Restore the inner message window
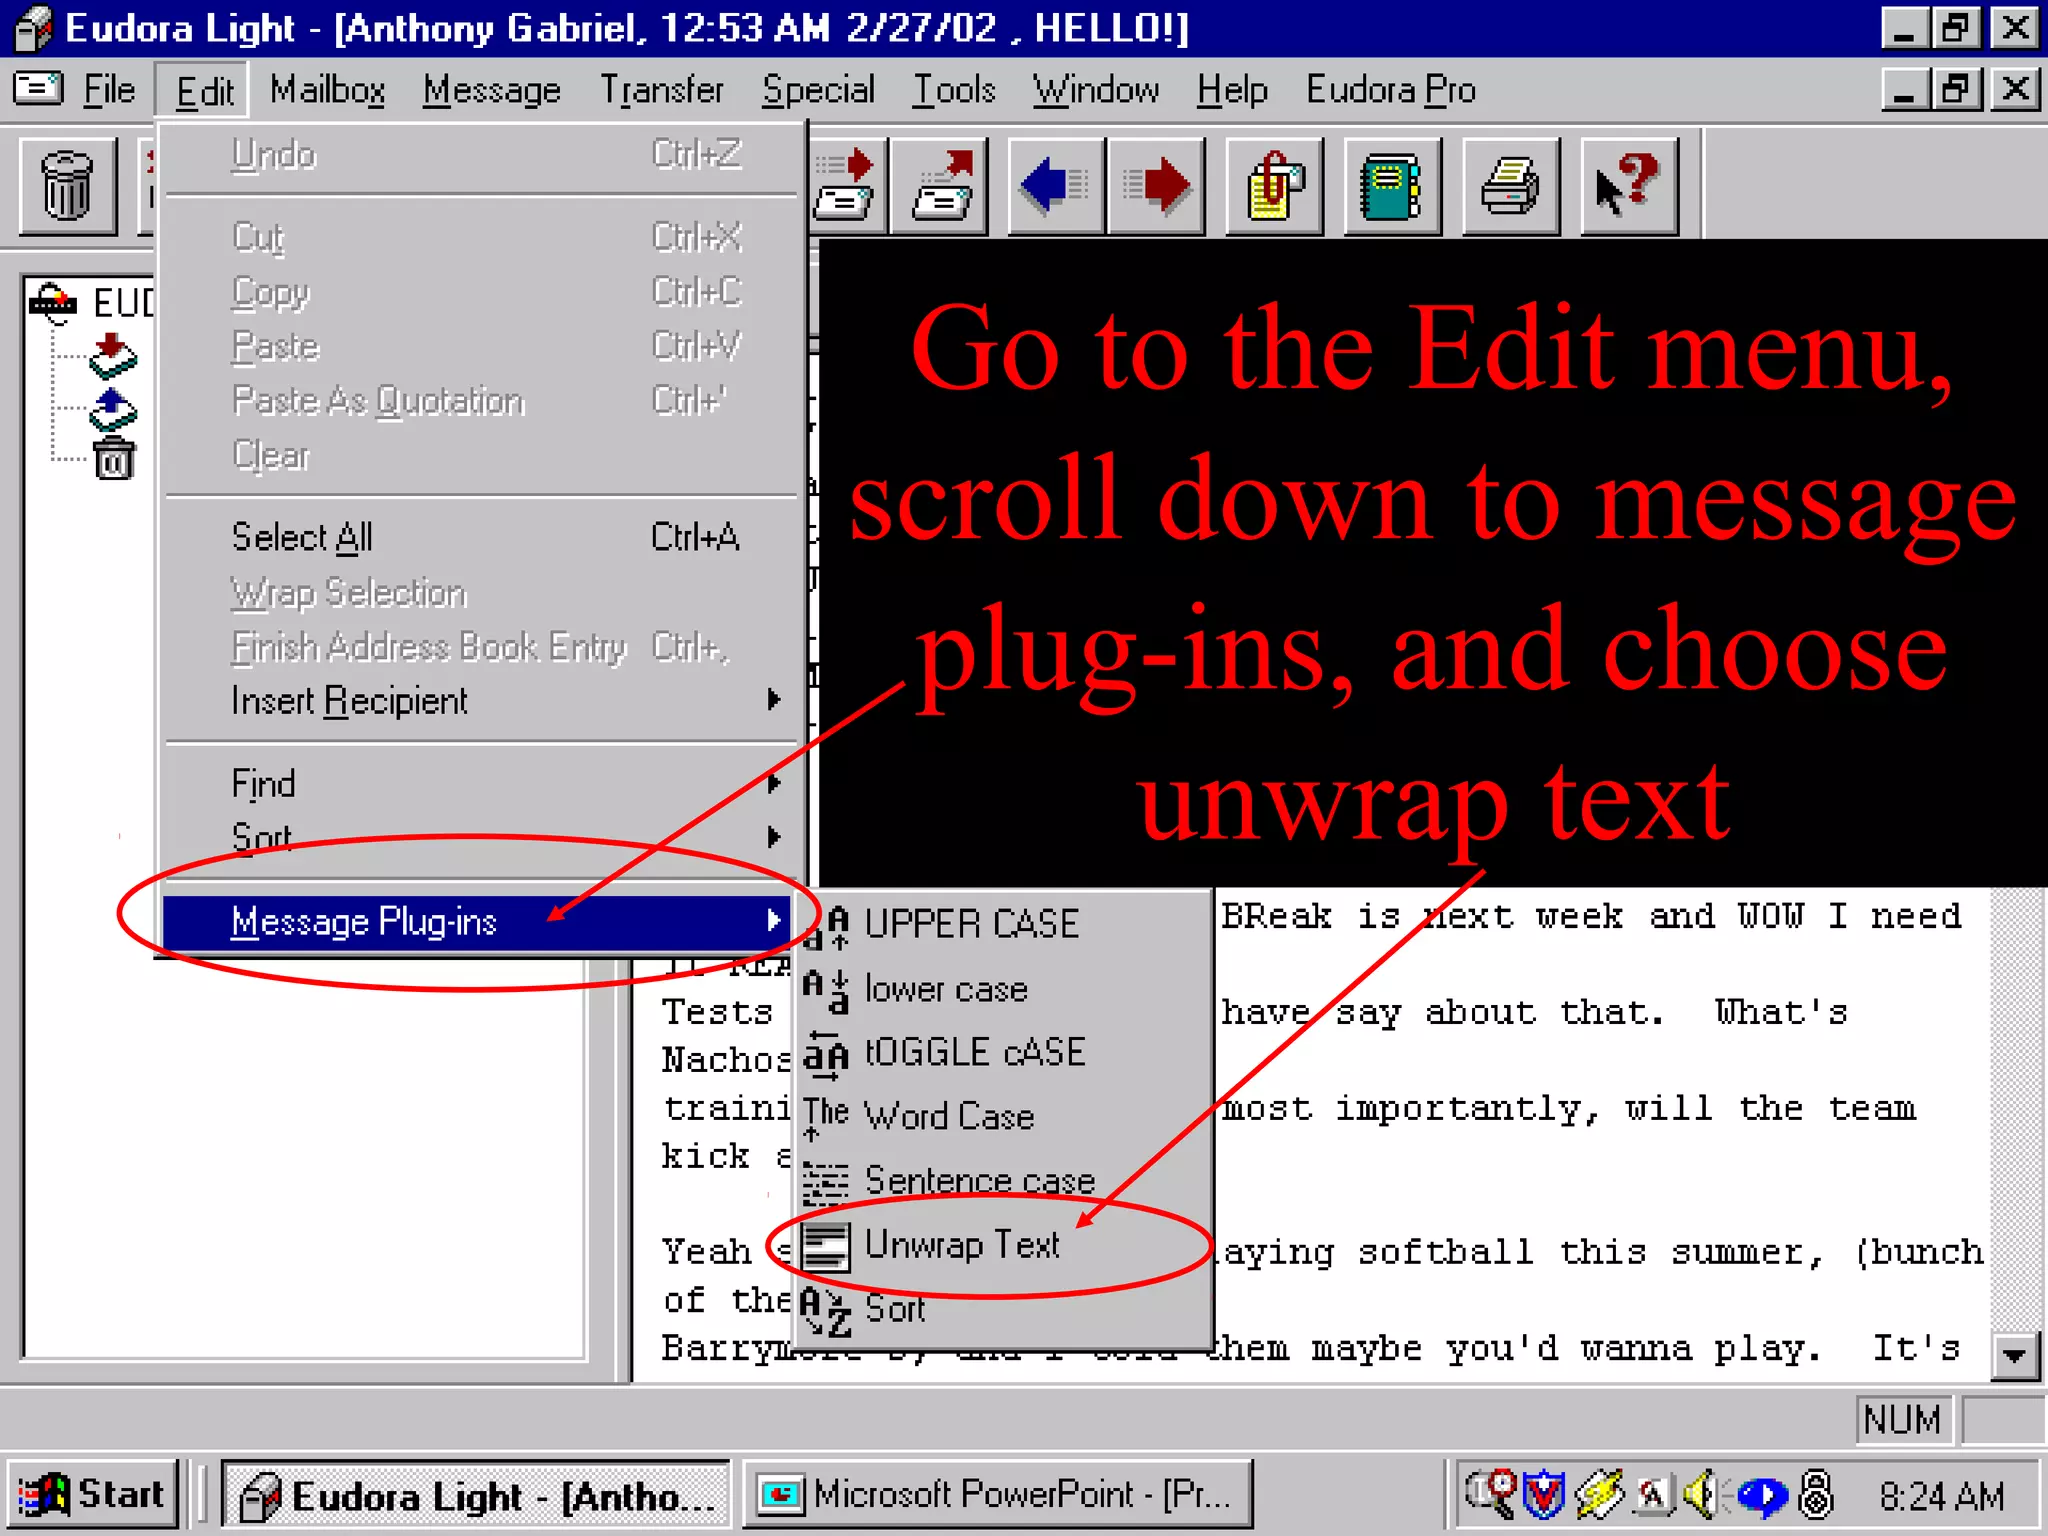This screenshot has height=1536, width=2048. [1958, 89]
